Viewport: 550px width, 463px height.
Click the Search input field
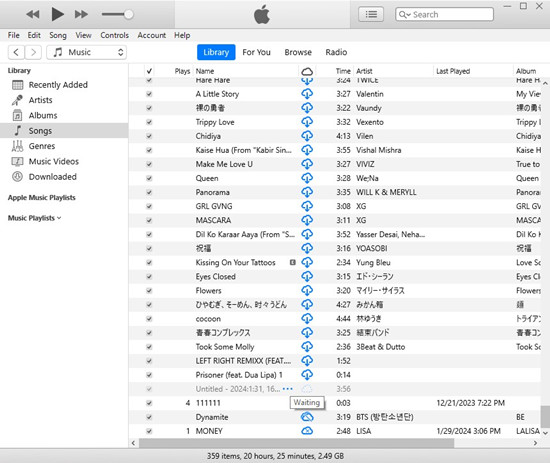pyautogui.click(x=444, y=14)
